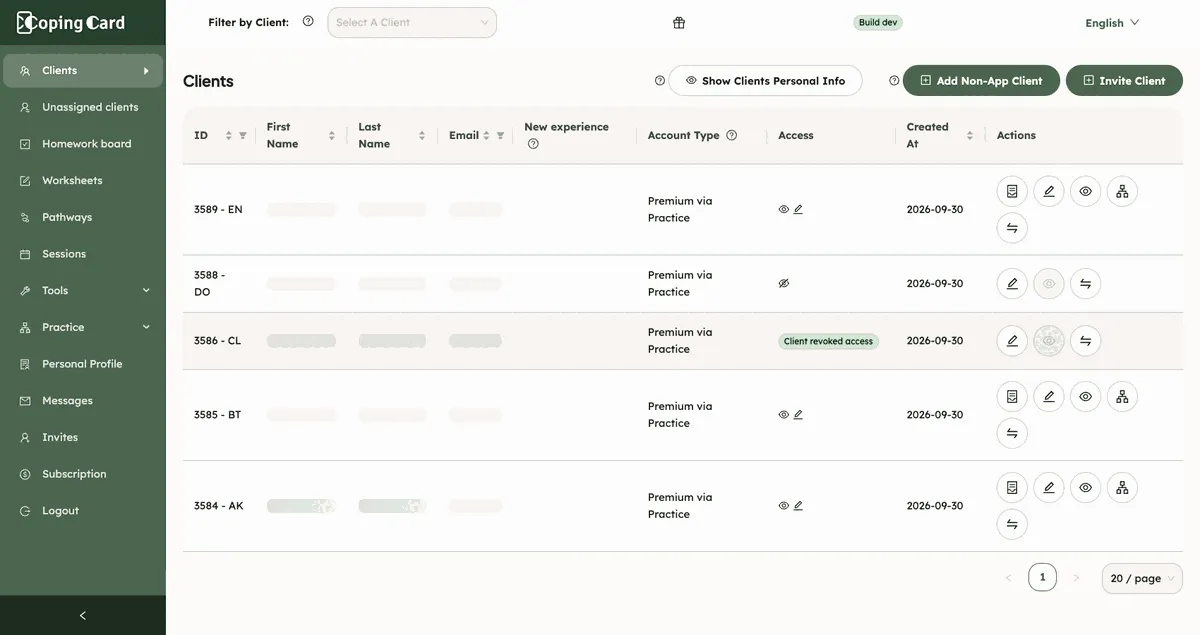Open hierarchy diagram action for client 3585 - BT
This screenshot has width=1200, height=635.
click(1122, 396)
